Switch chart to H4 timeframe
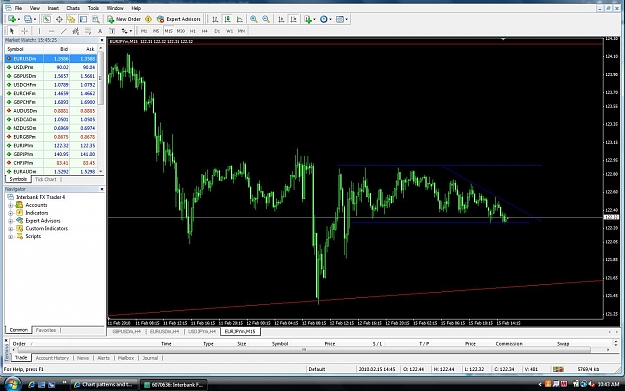Screen dimensions: 625x391 tap(205, 31)
